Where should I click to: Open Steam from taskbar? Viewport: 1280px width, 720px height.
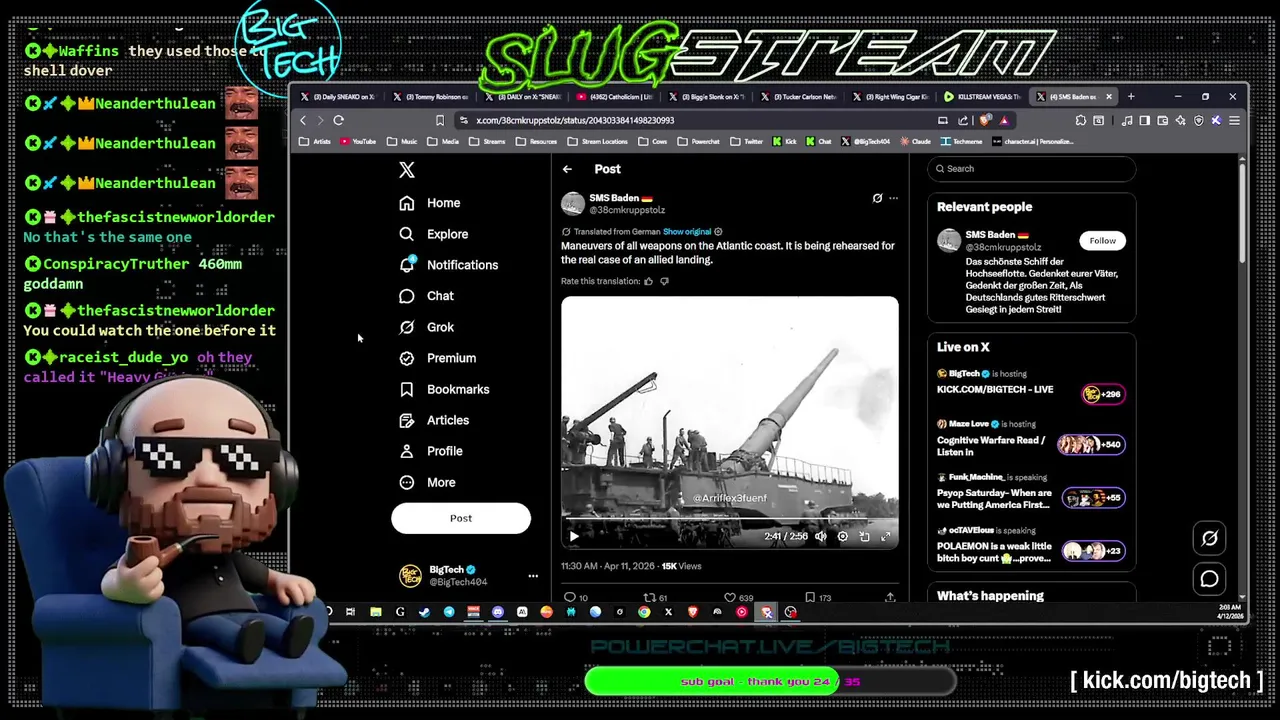point(424,612)
